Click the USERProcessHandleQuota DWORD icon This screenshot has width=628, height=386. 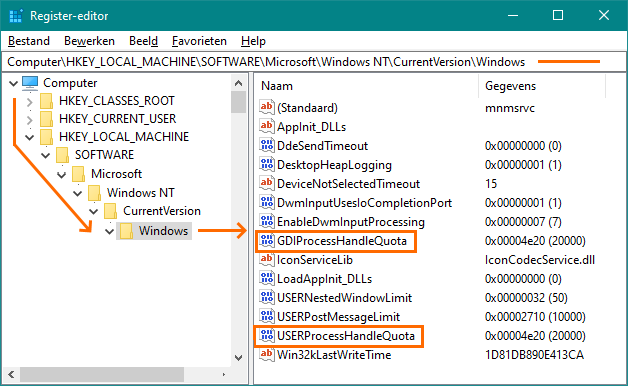(267, 335)
